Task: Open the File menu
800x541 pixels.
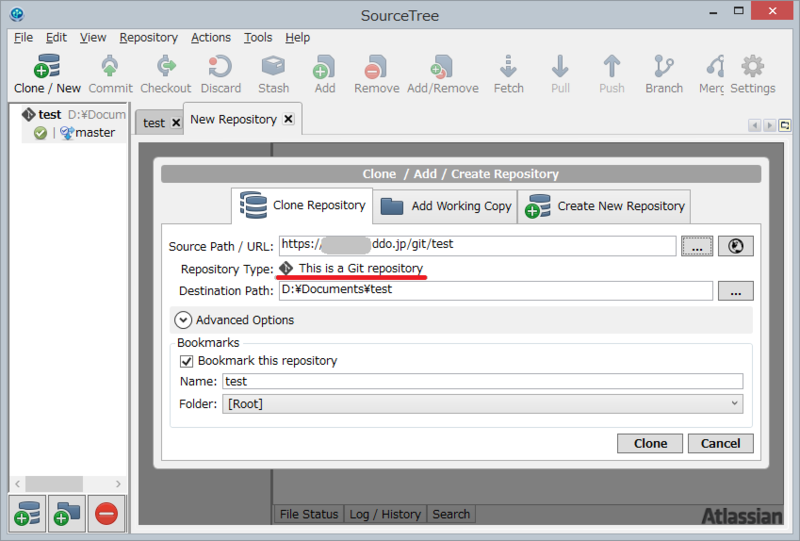Action: point(23,37)
